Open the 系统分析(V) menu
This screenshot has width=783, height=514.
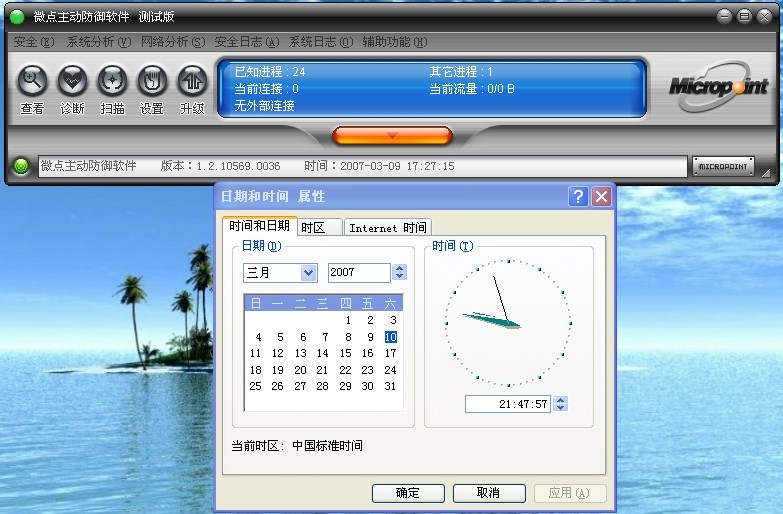click(x=98, y=42)
